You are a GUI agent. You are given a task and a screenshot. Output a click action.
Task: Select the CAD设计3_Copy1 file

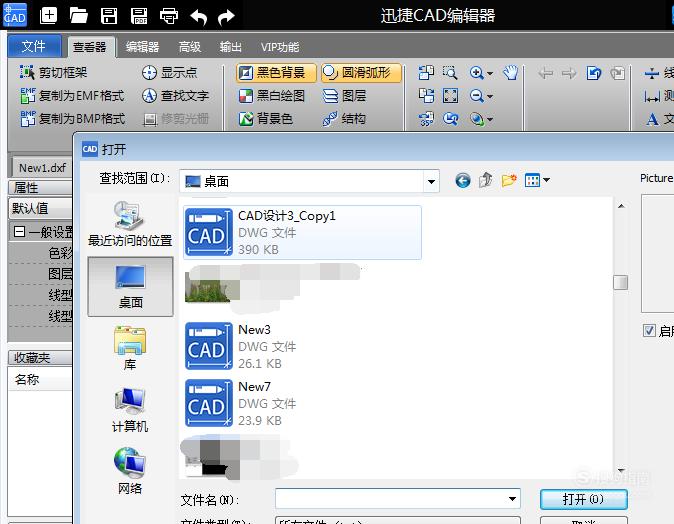point(302,232)
